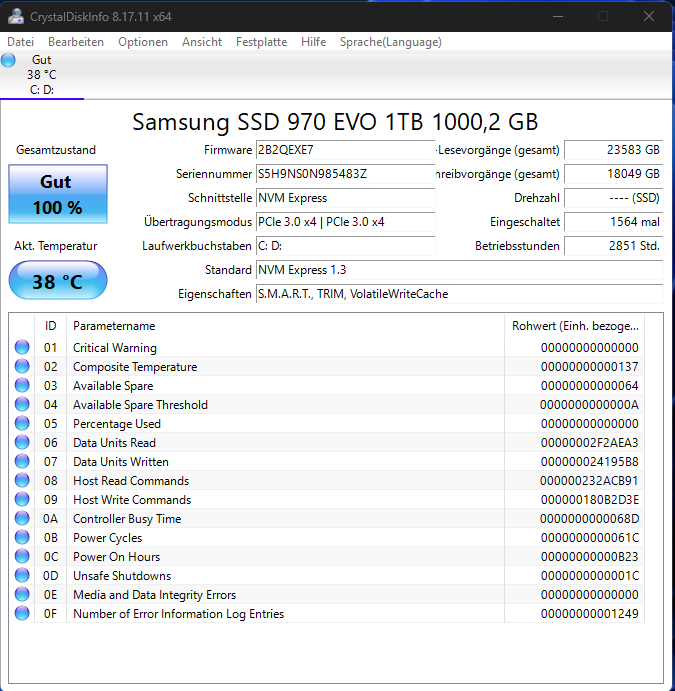The image size is (675, 691).
Task: Click status orb for Available Spare Threshold
Action: tap(22, 404)
